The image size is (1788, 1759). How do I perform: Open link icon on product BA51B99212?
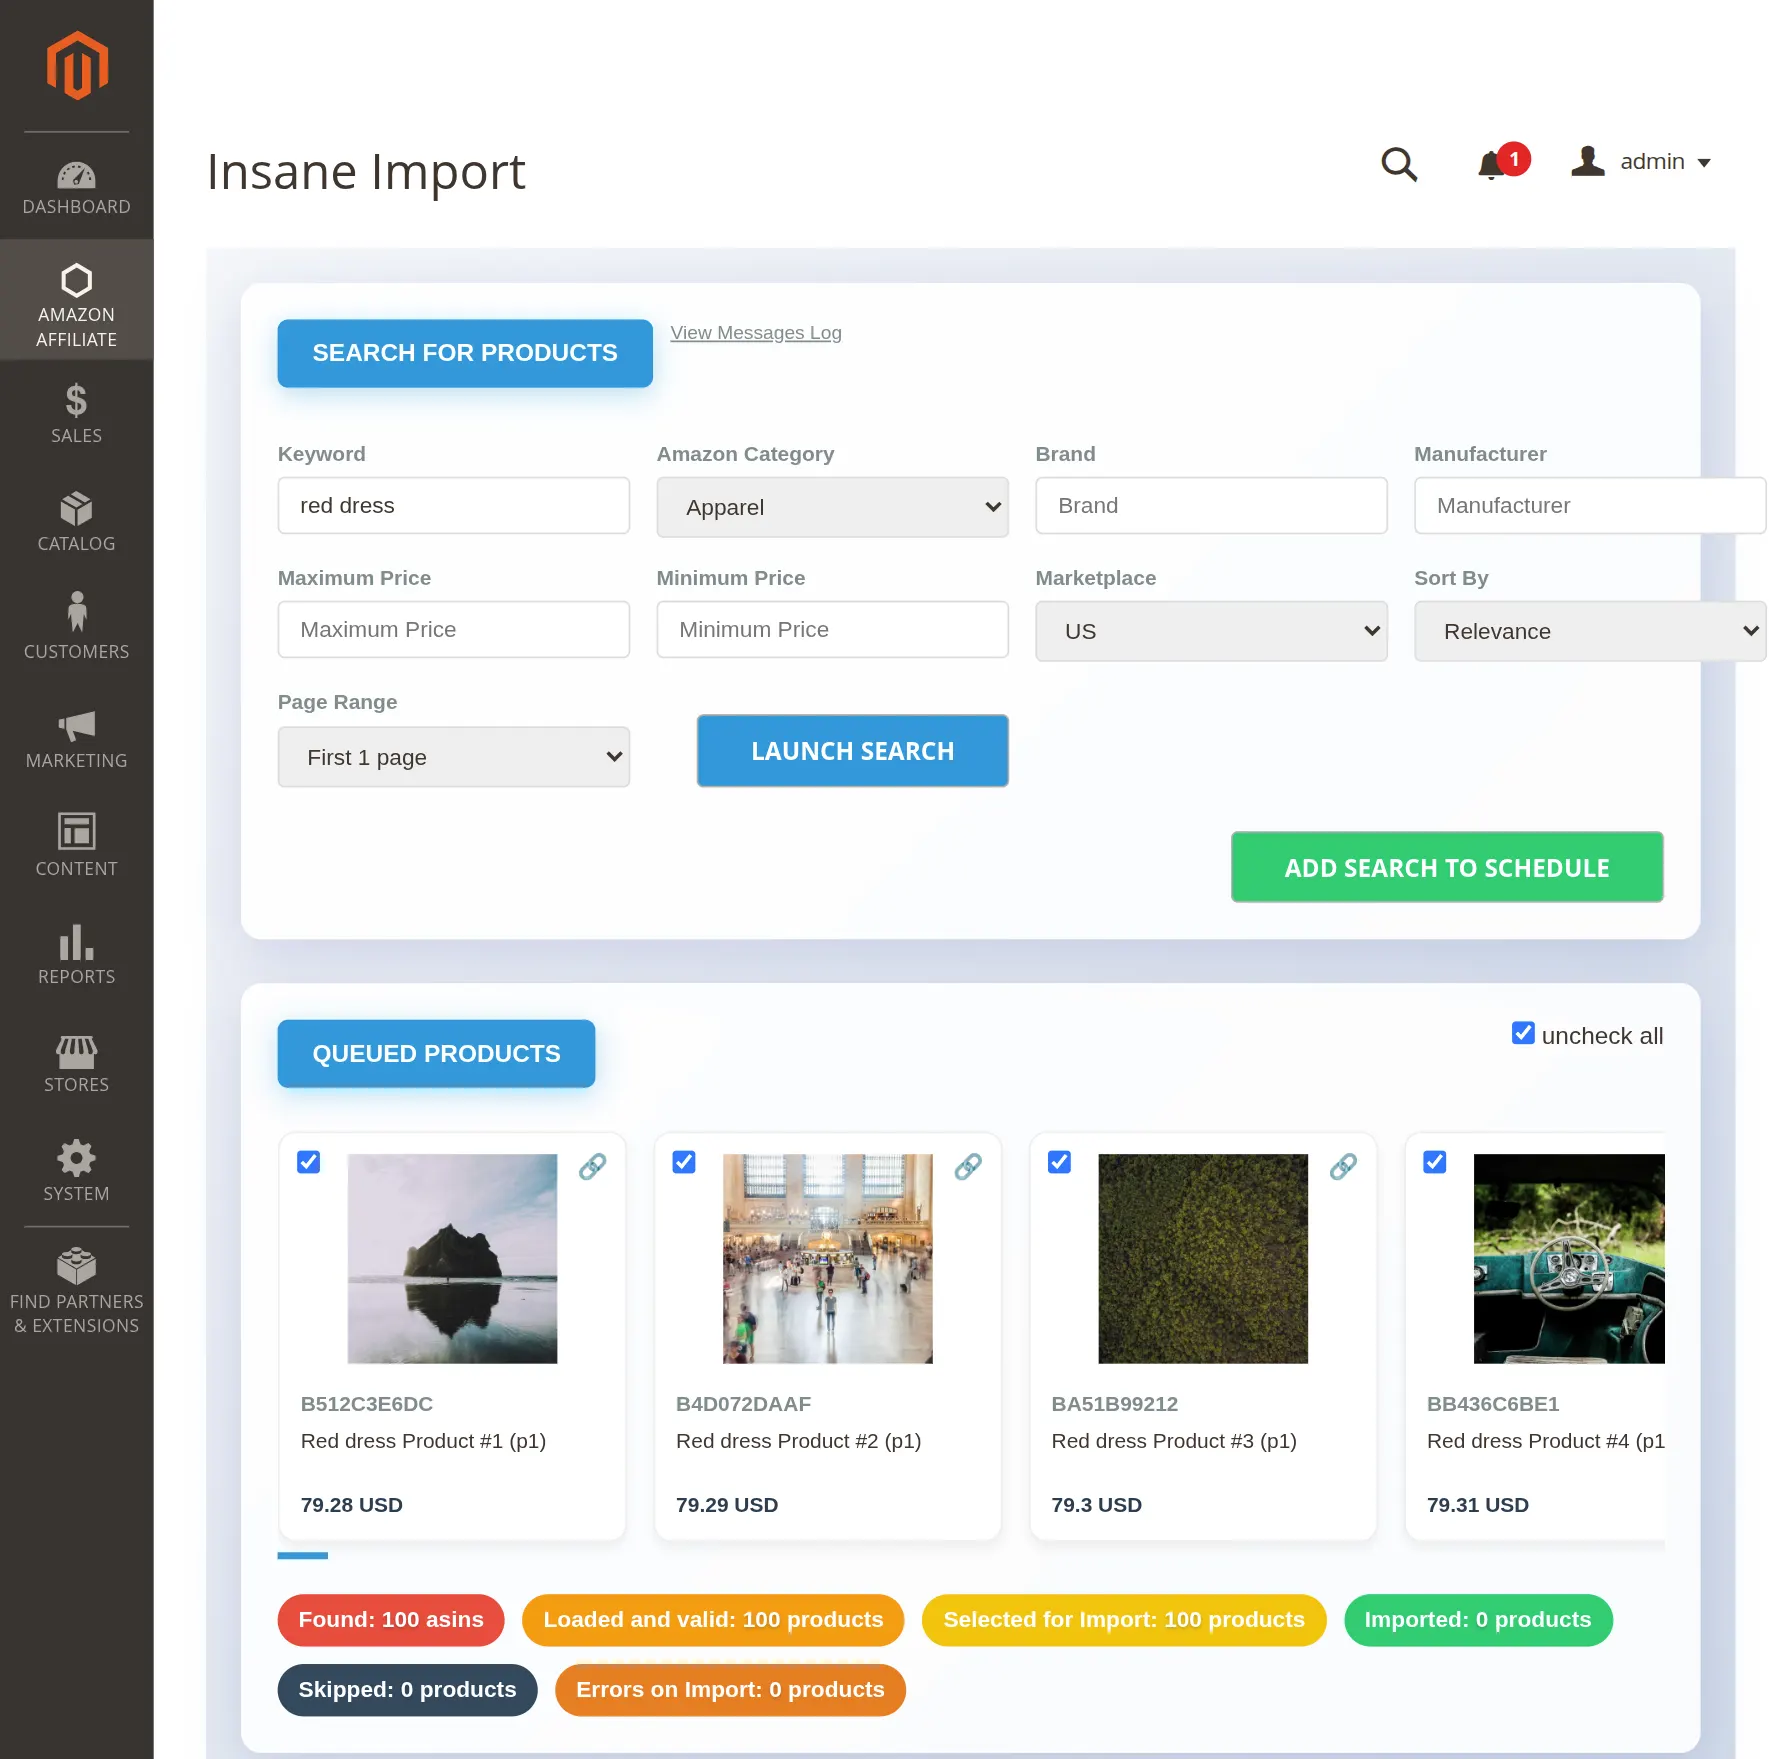1343,1166
